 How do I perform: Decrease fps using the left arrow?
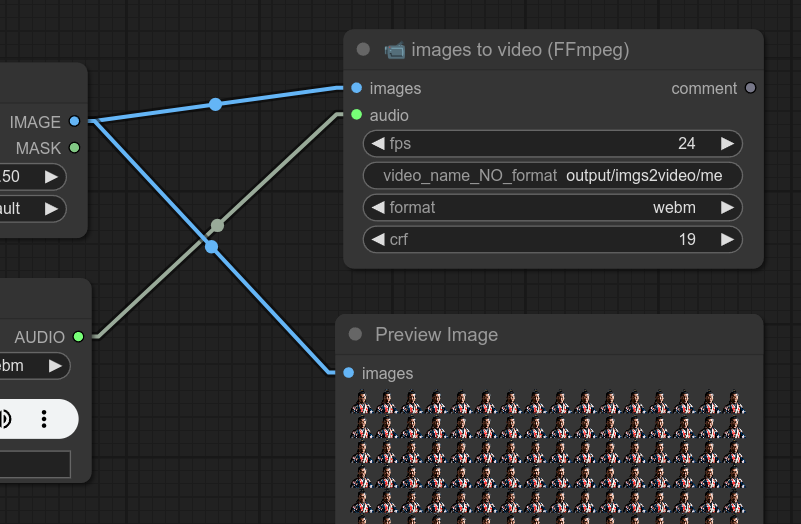click(378, 143)
